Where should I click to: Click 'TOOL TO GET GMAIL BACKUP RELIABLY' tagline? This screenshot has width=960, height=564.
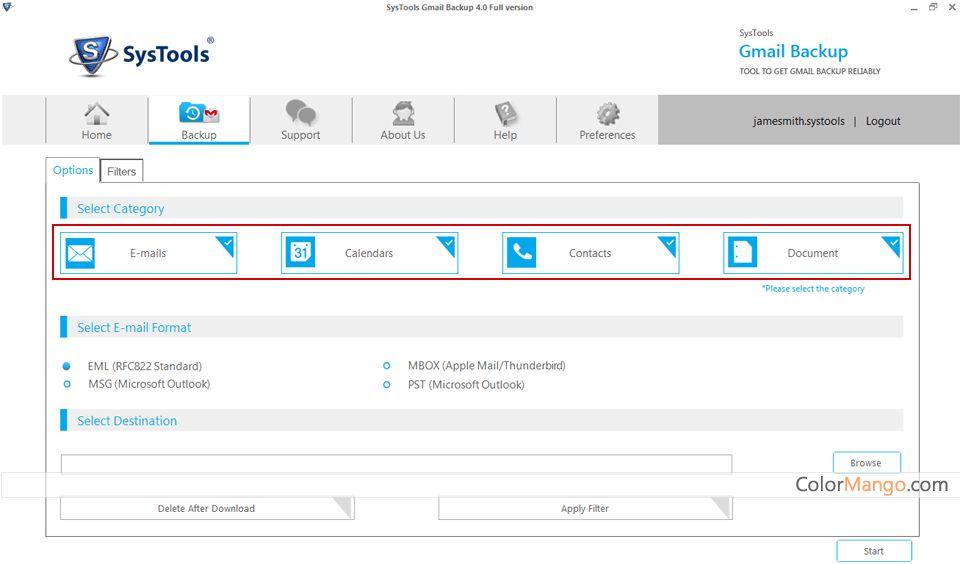810,71
